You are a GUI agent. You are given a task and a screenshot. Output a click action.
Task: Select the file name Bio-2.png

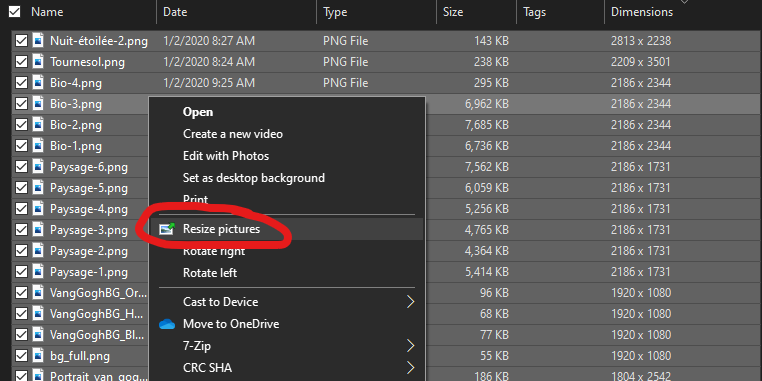(76, 125)
